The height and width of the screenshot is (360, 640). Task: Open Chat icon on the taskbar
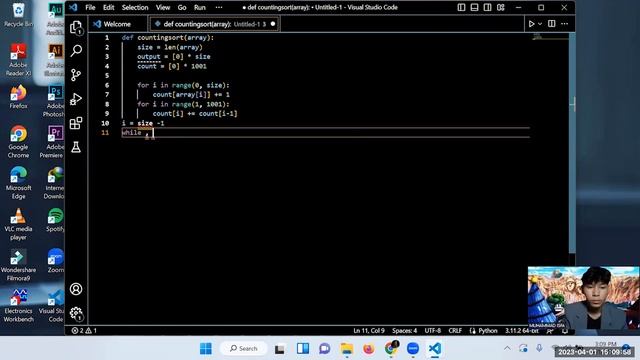pos(325,349)
